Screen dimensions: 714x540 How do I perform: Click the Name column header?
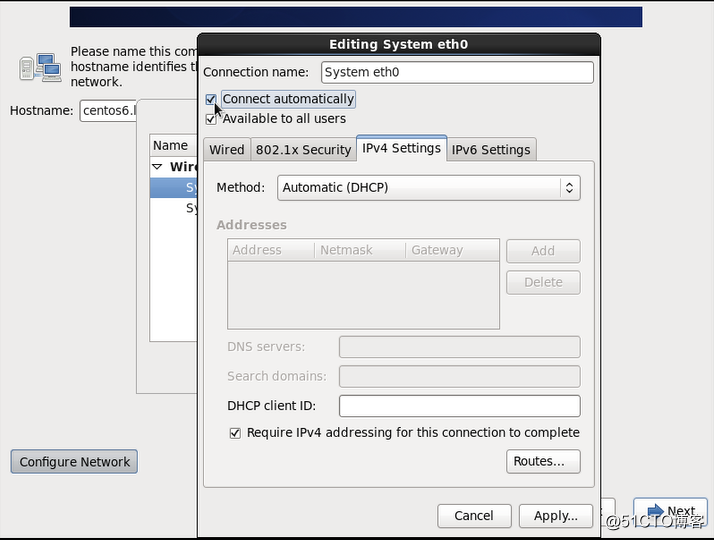(x=173, y=145)
